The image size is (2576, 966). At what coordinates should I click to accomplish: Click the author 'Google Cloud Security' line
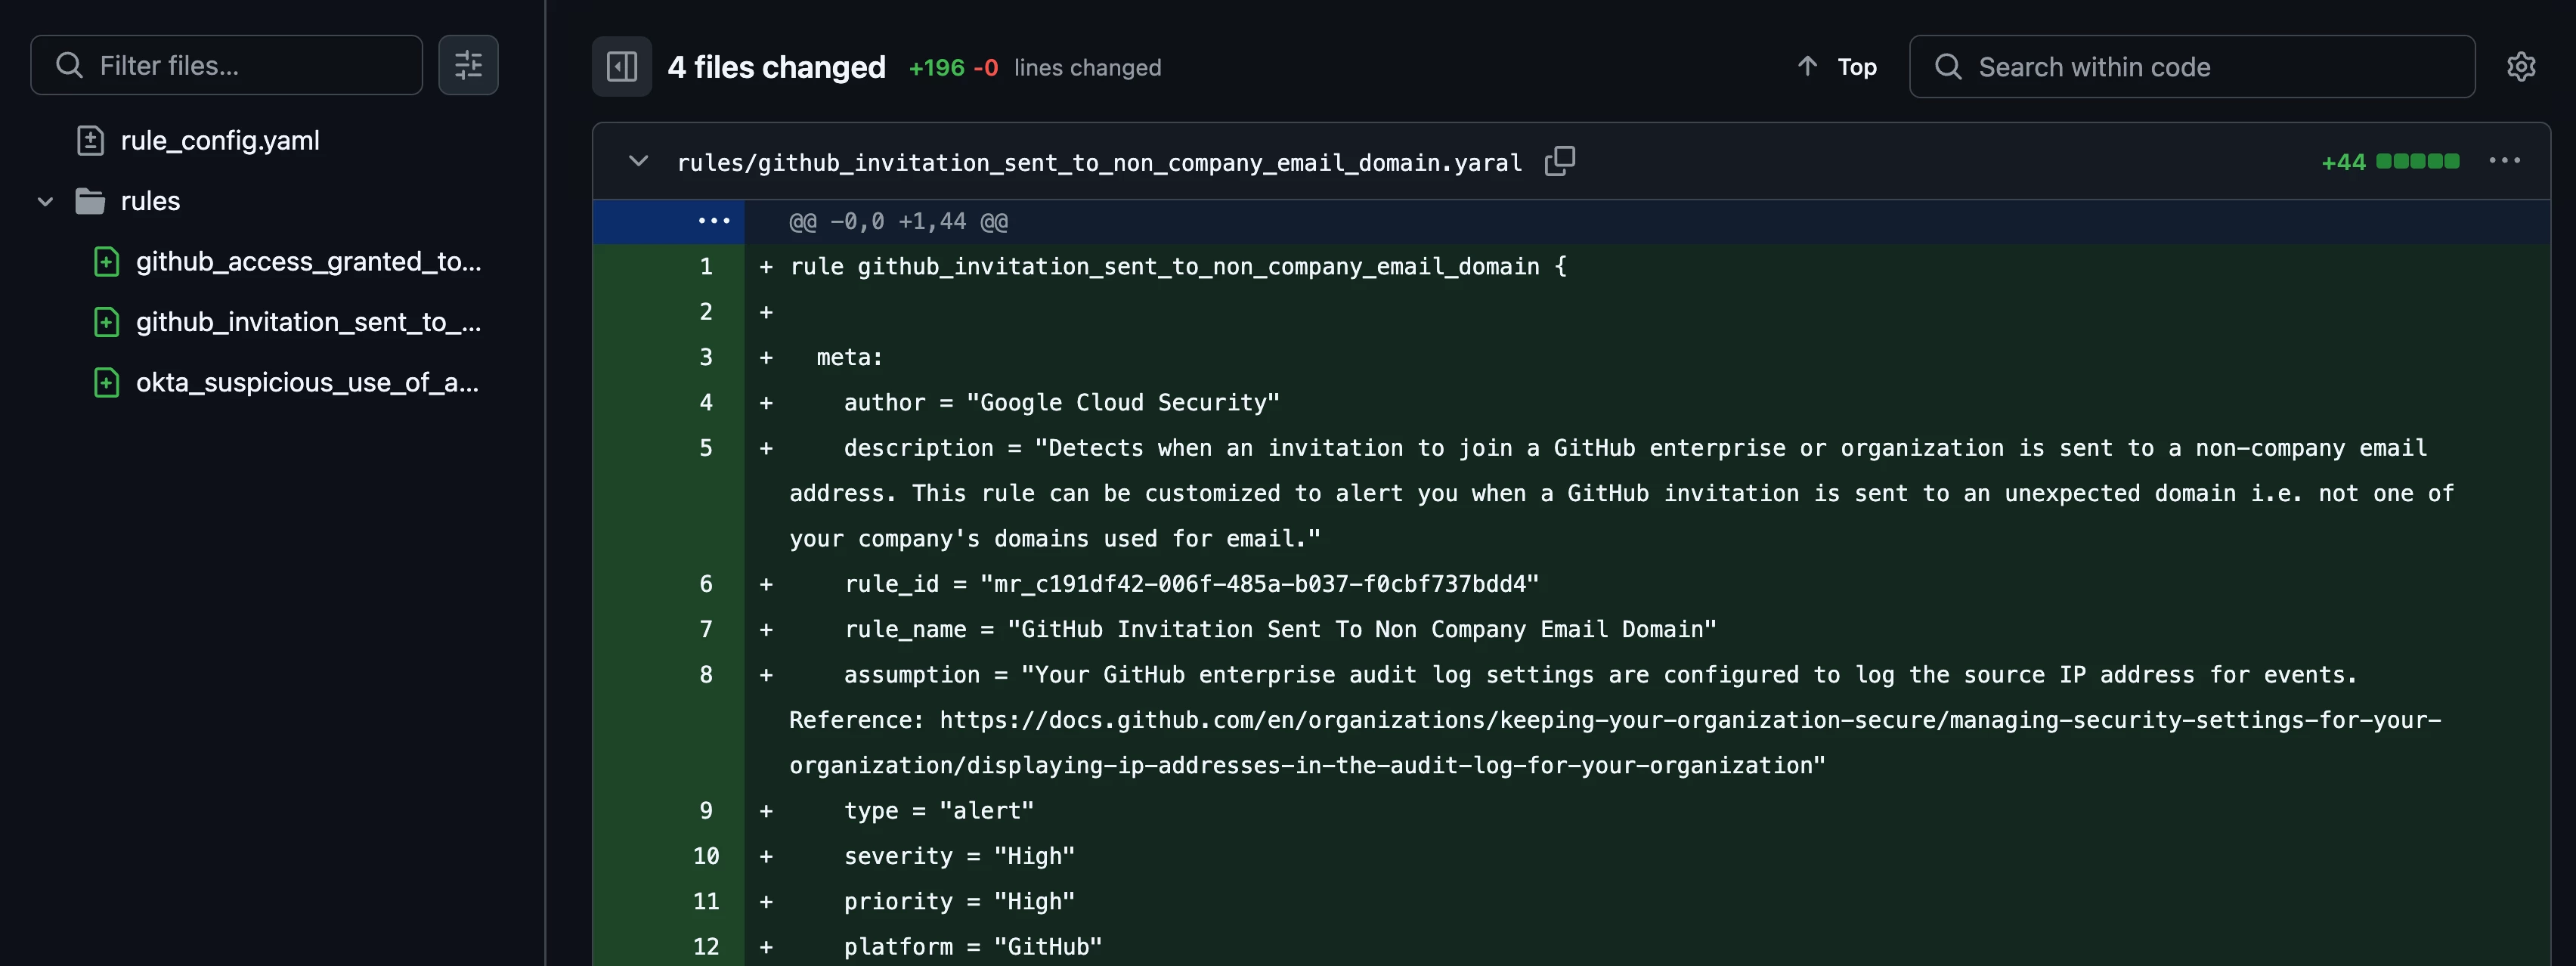click(x=1061, y=403)
